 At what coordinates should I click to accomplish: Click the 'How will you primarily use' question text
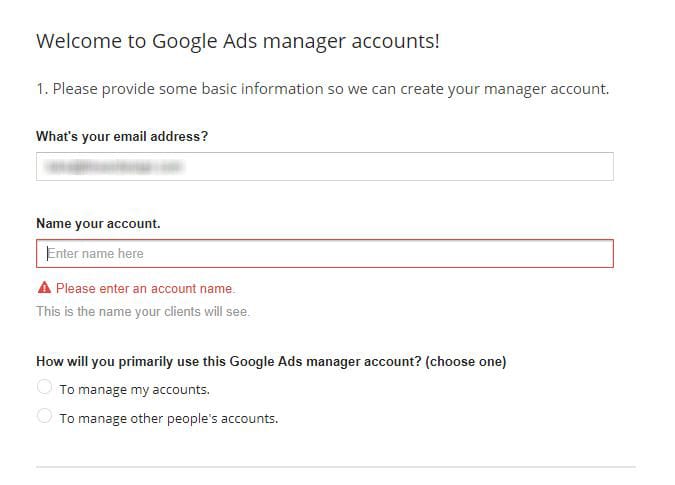271,361
